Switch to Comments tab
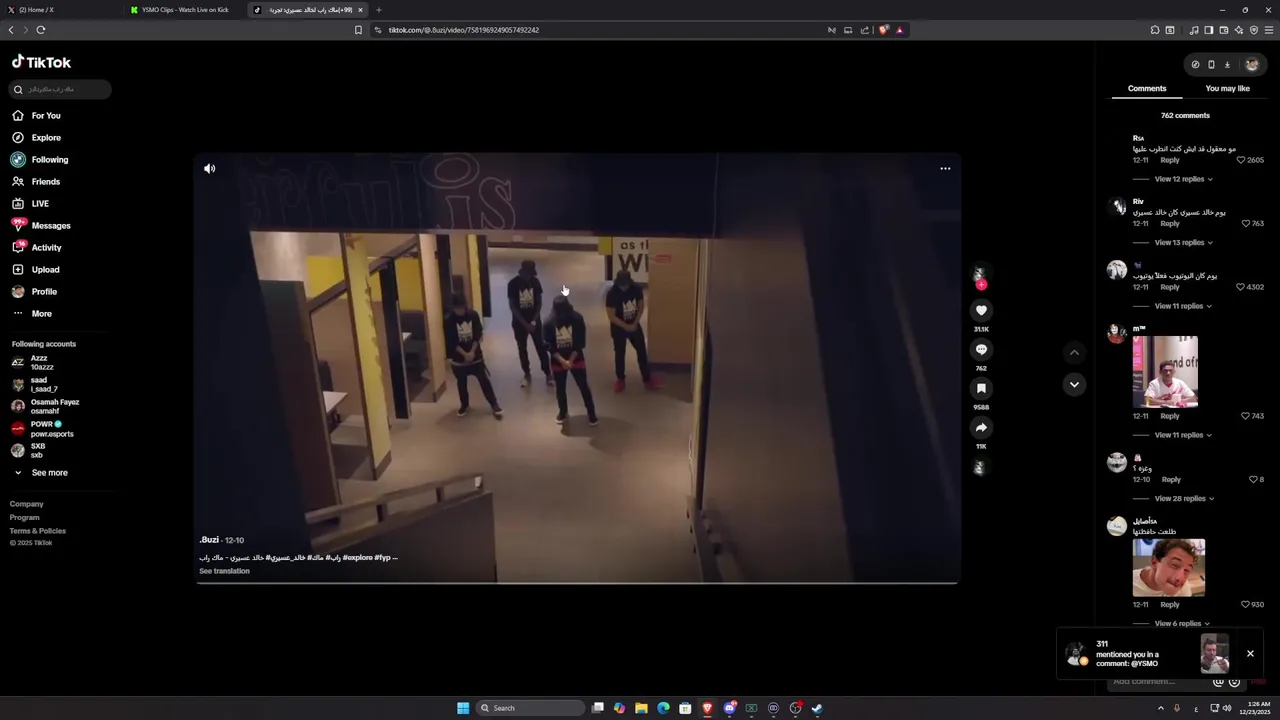1280x720 pixels. pos(1147,89)
